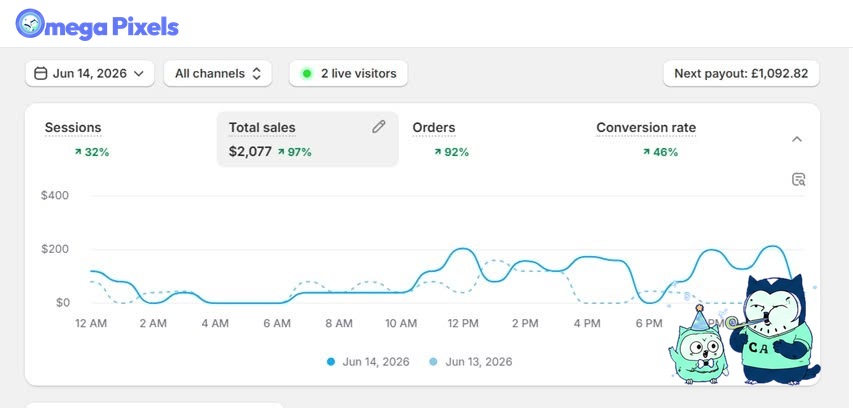853x411 pixels.
Task: Click the small party-hat owl mascot
Action: tap(700, 346)
